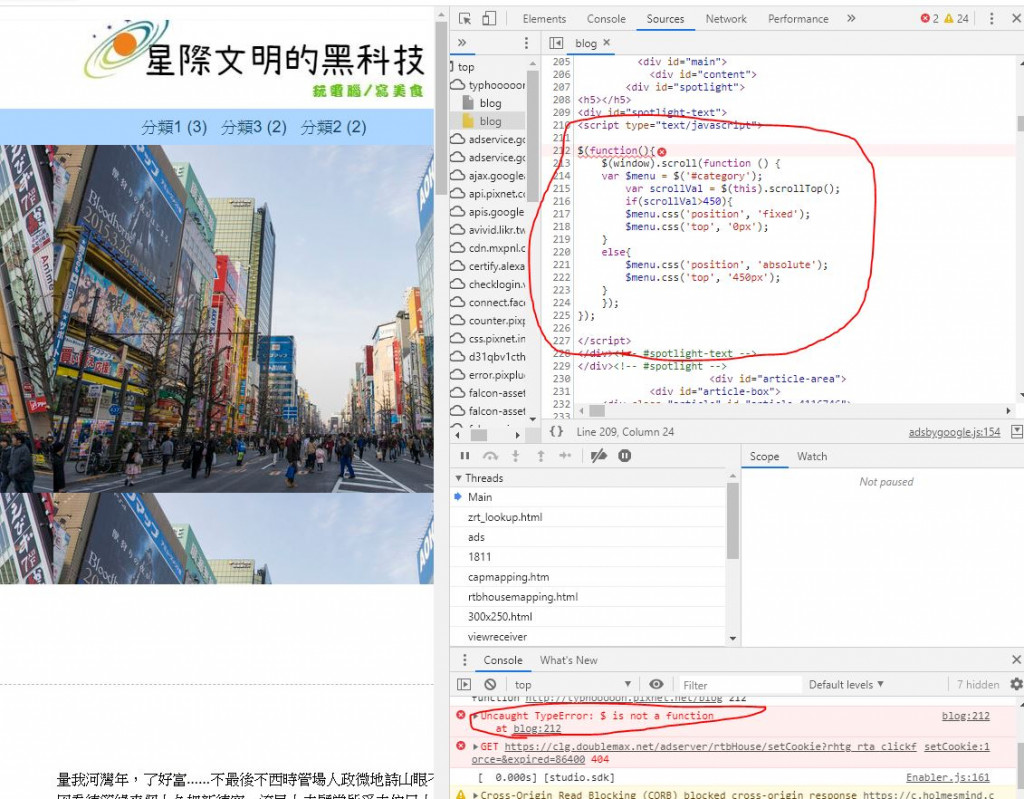Switch to the Watch tab
This screenshot has width=1024, height=799.
[812, 456]
